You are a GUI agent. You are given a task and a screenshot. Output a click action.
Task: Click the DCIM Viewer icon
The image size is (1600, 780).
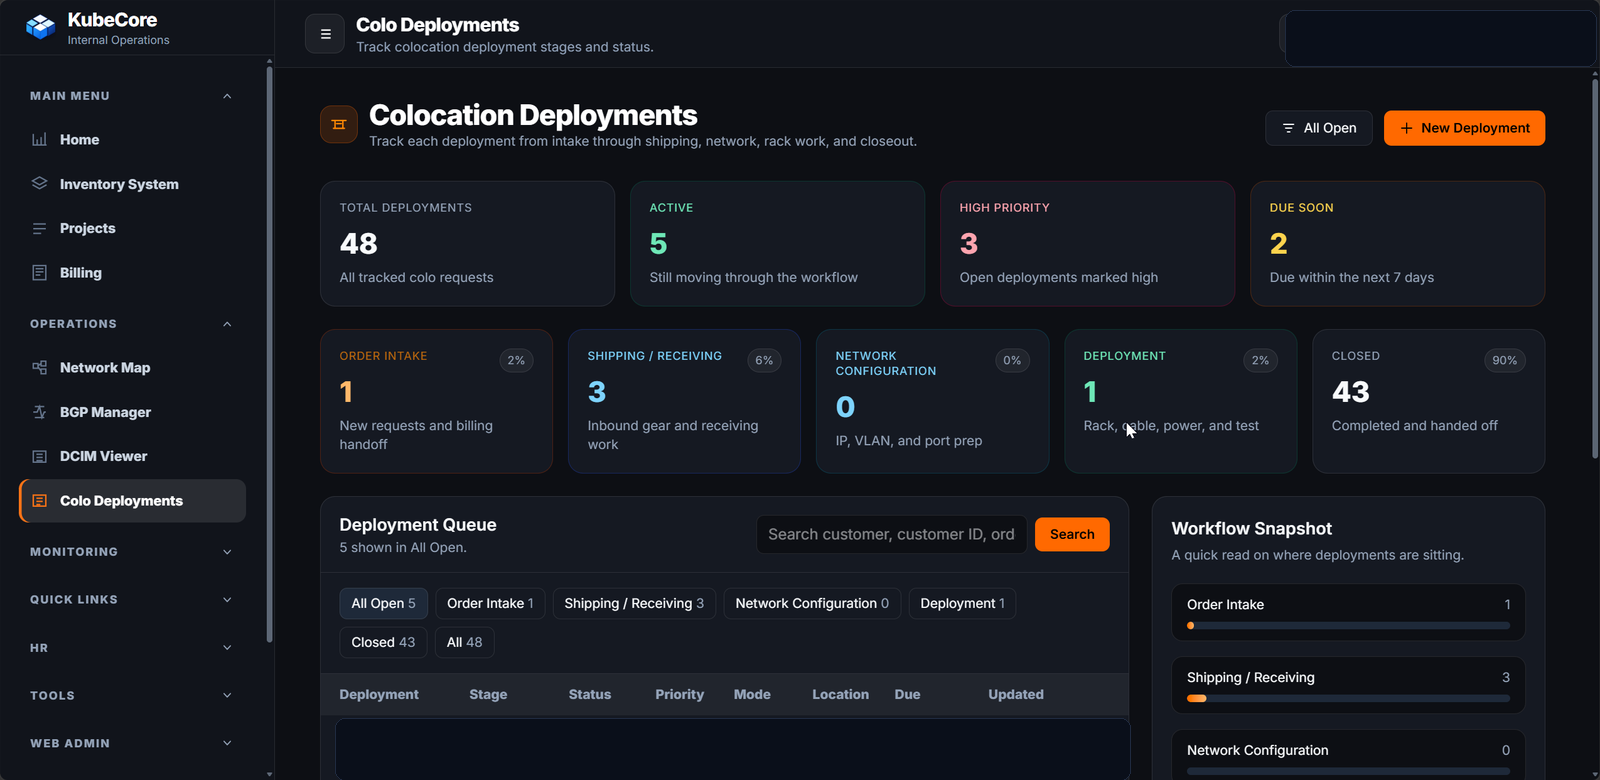(x=40, y=456)
